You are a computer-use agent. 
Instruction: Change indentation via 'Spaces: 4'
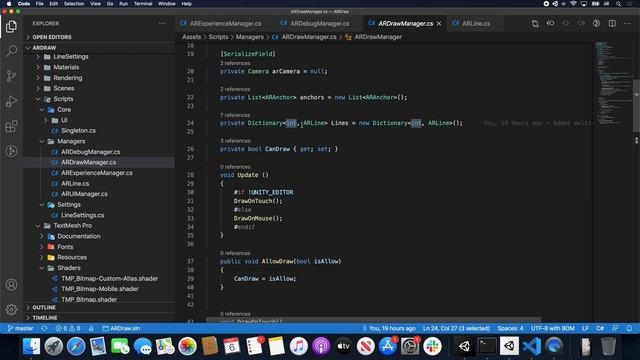[510, 328]
